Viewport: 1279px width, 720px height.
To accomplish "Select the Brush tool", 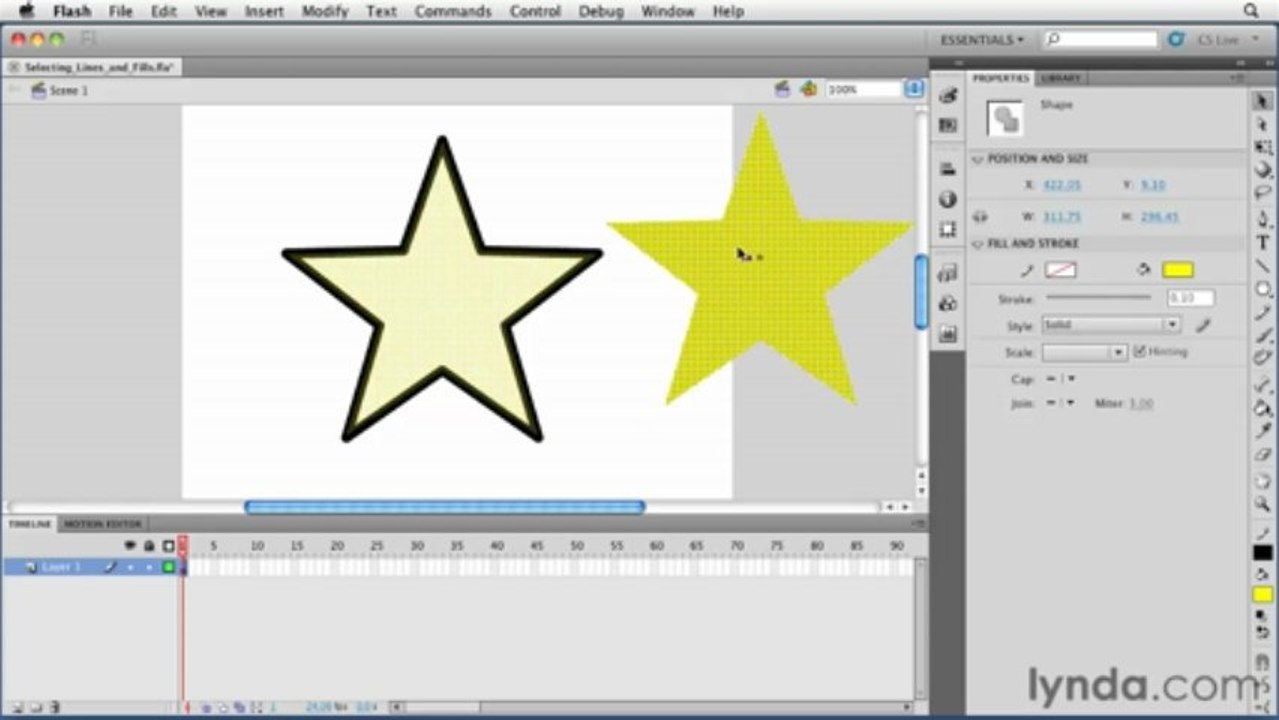I will [x=1263, y=335].
